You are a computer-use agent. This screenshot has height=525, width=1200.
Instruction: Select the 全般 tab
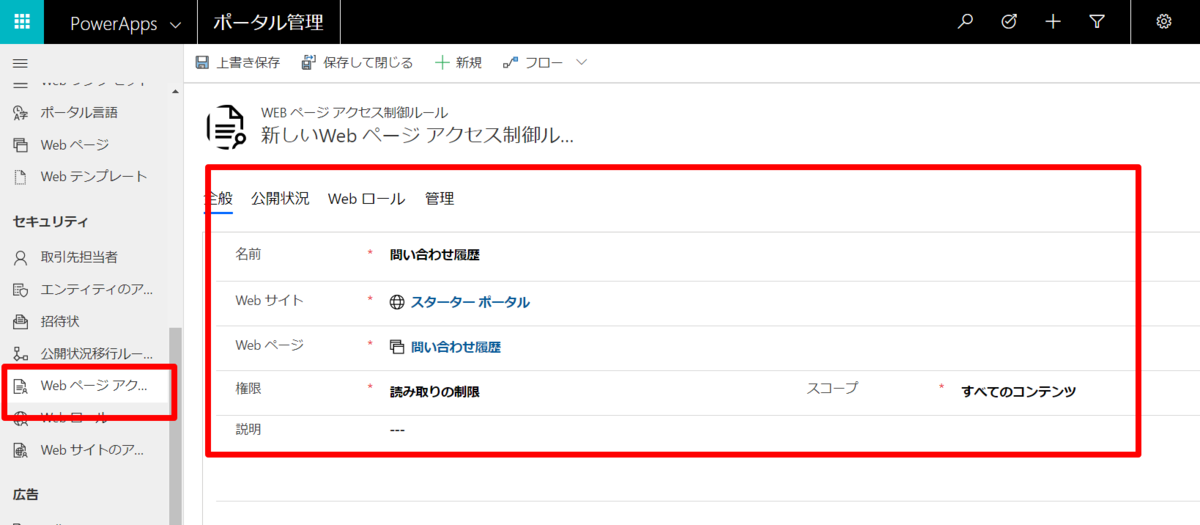[x=218, y=198]
